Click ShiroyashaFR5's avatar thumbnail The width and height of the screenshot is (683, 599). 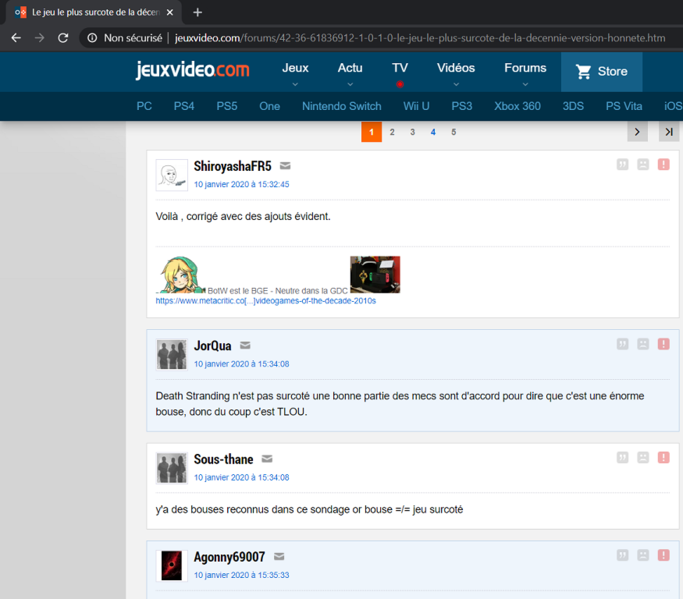[171, 175]
